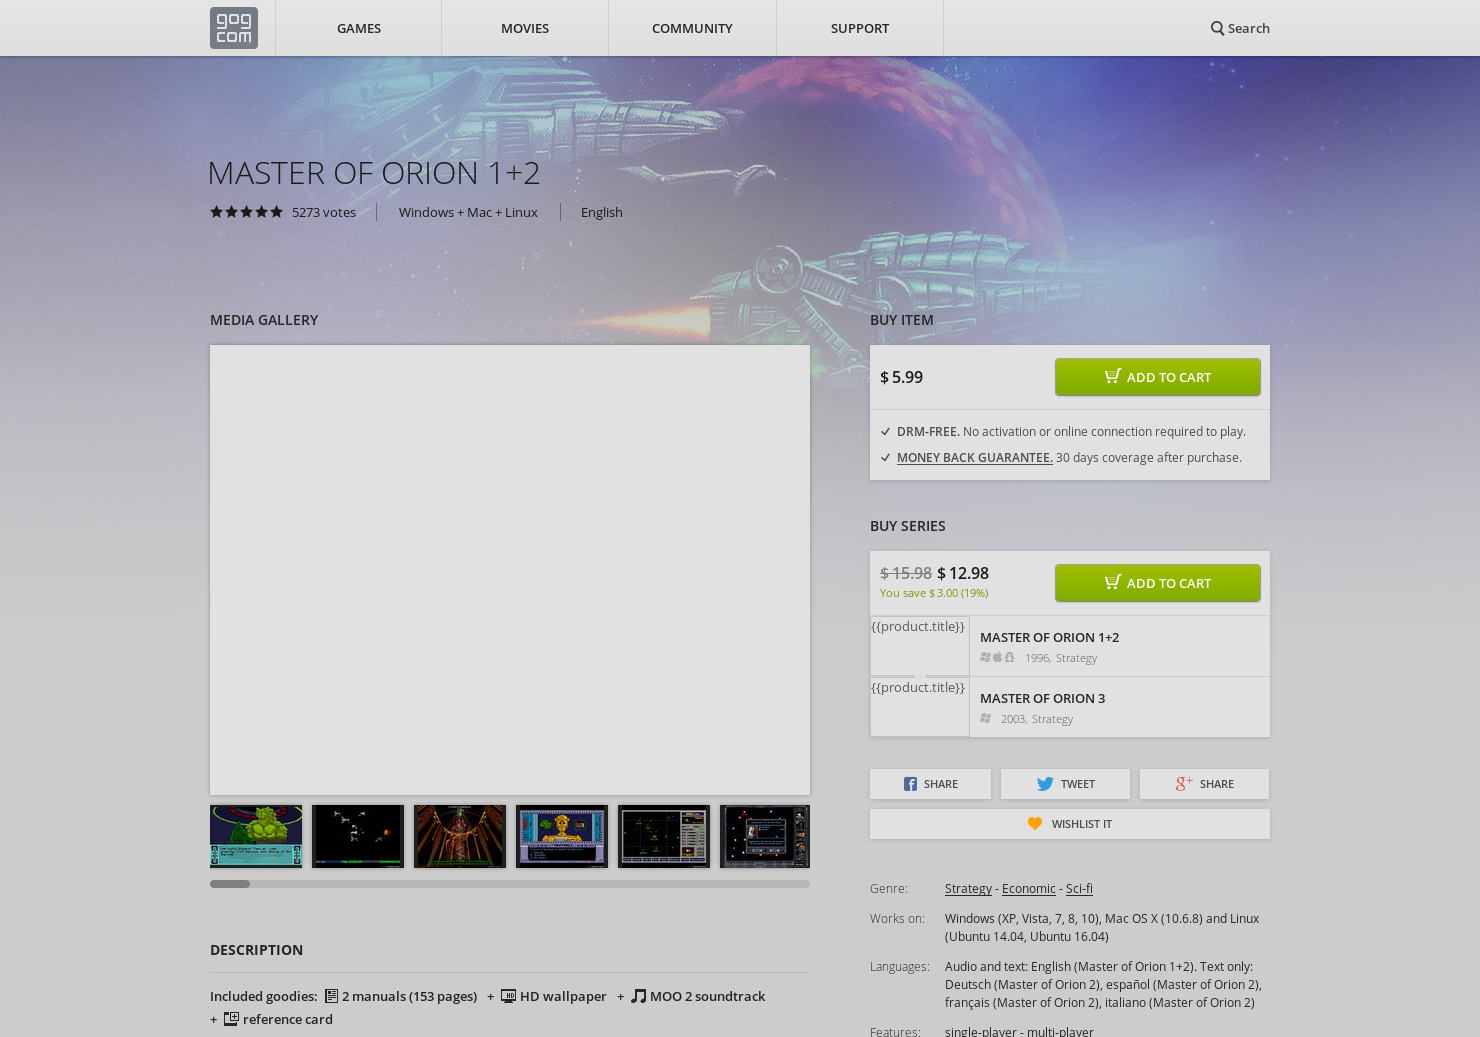Open the Movies section
This screenshot has width=1480, height=1037.
pos(524,28)
